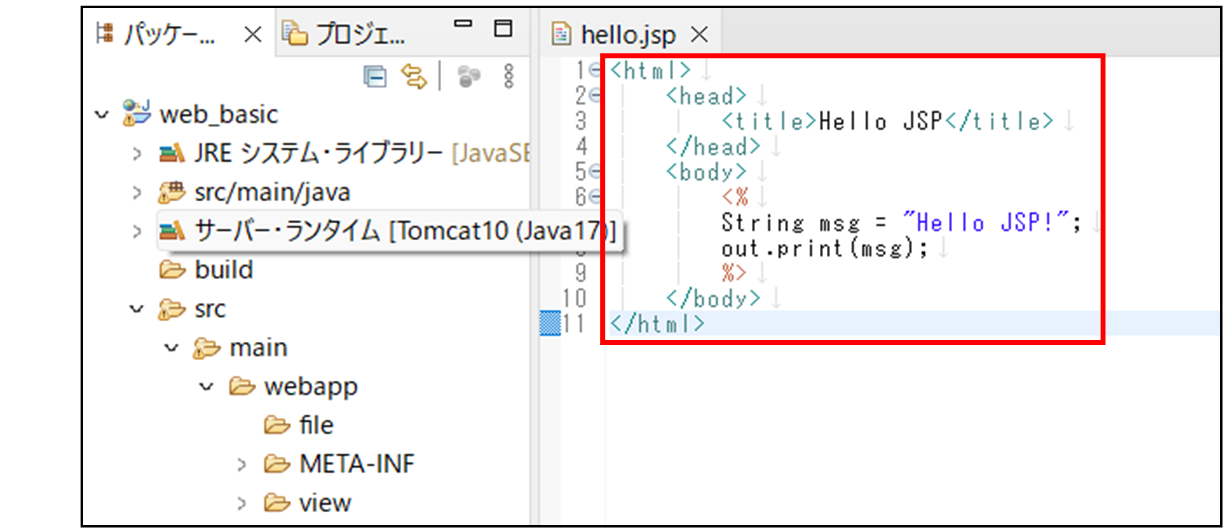1223x532 pixels.
Task: Select the build folder in tree
Action: point(223,270)
